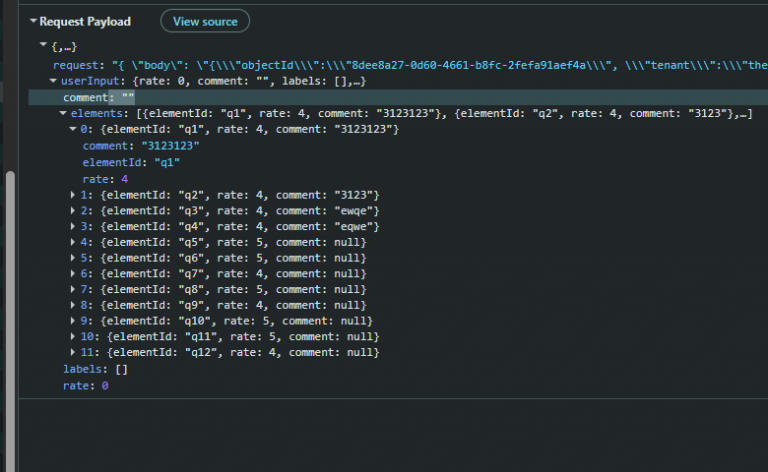
Task: Click the comment "3123123" value
Action: [x=170, y=146]
